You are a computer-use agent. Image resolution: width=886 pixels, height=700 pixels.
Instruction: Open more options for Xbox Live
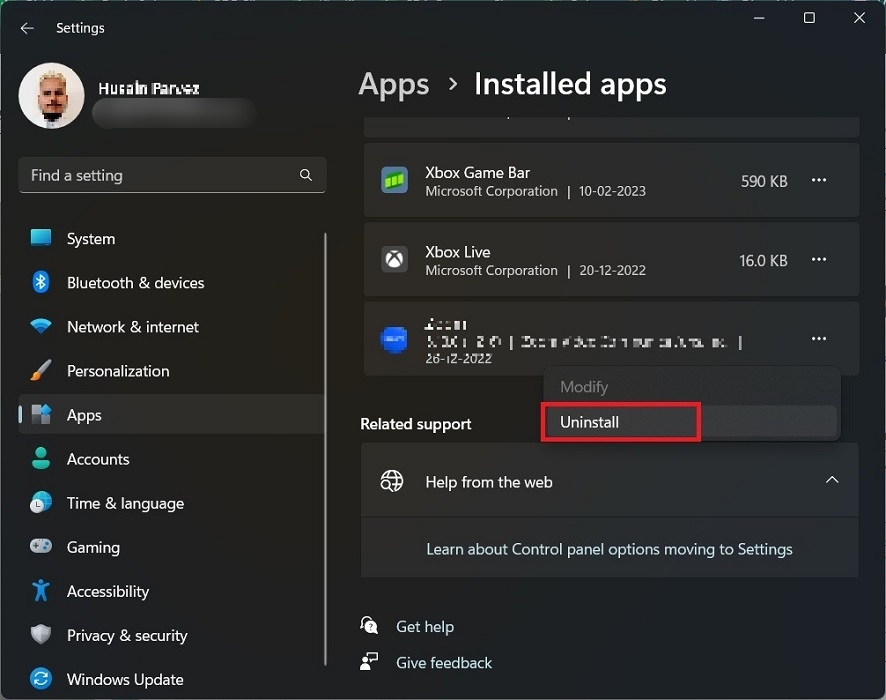(x=819, y=260)
